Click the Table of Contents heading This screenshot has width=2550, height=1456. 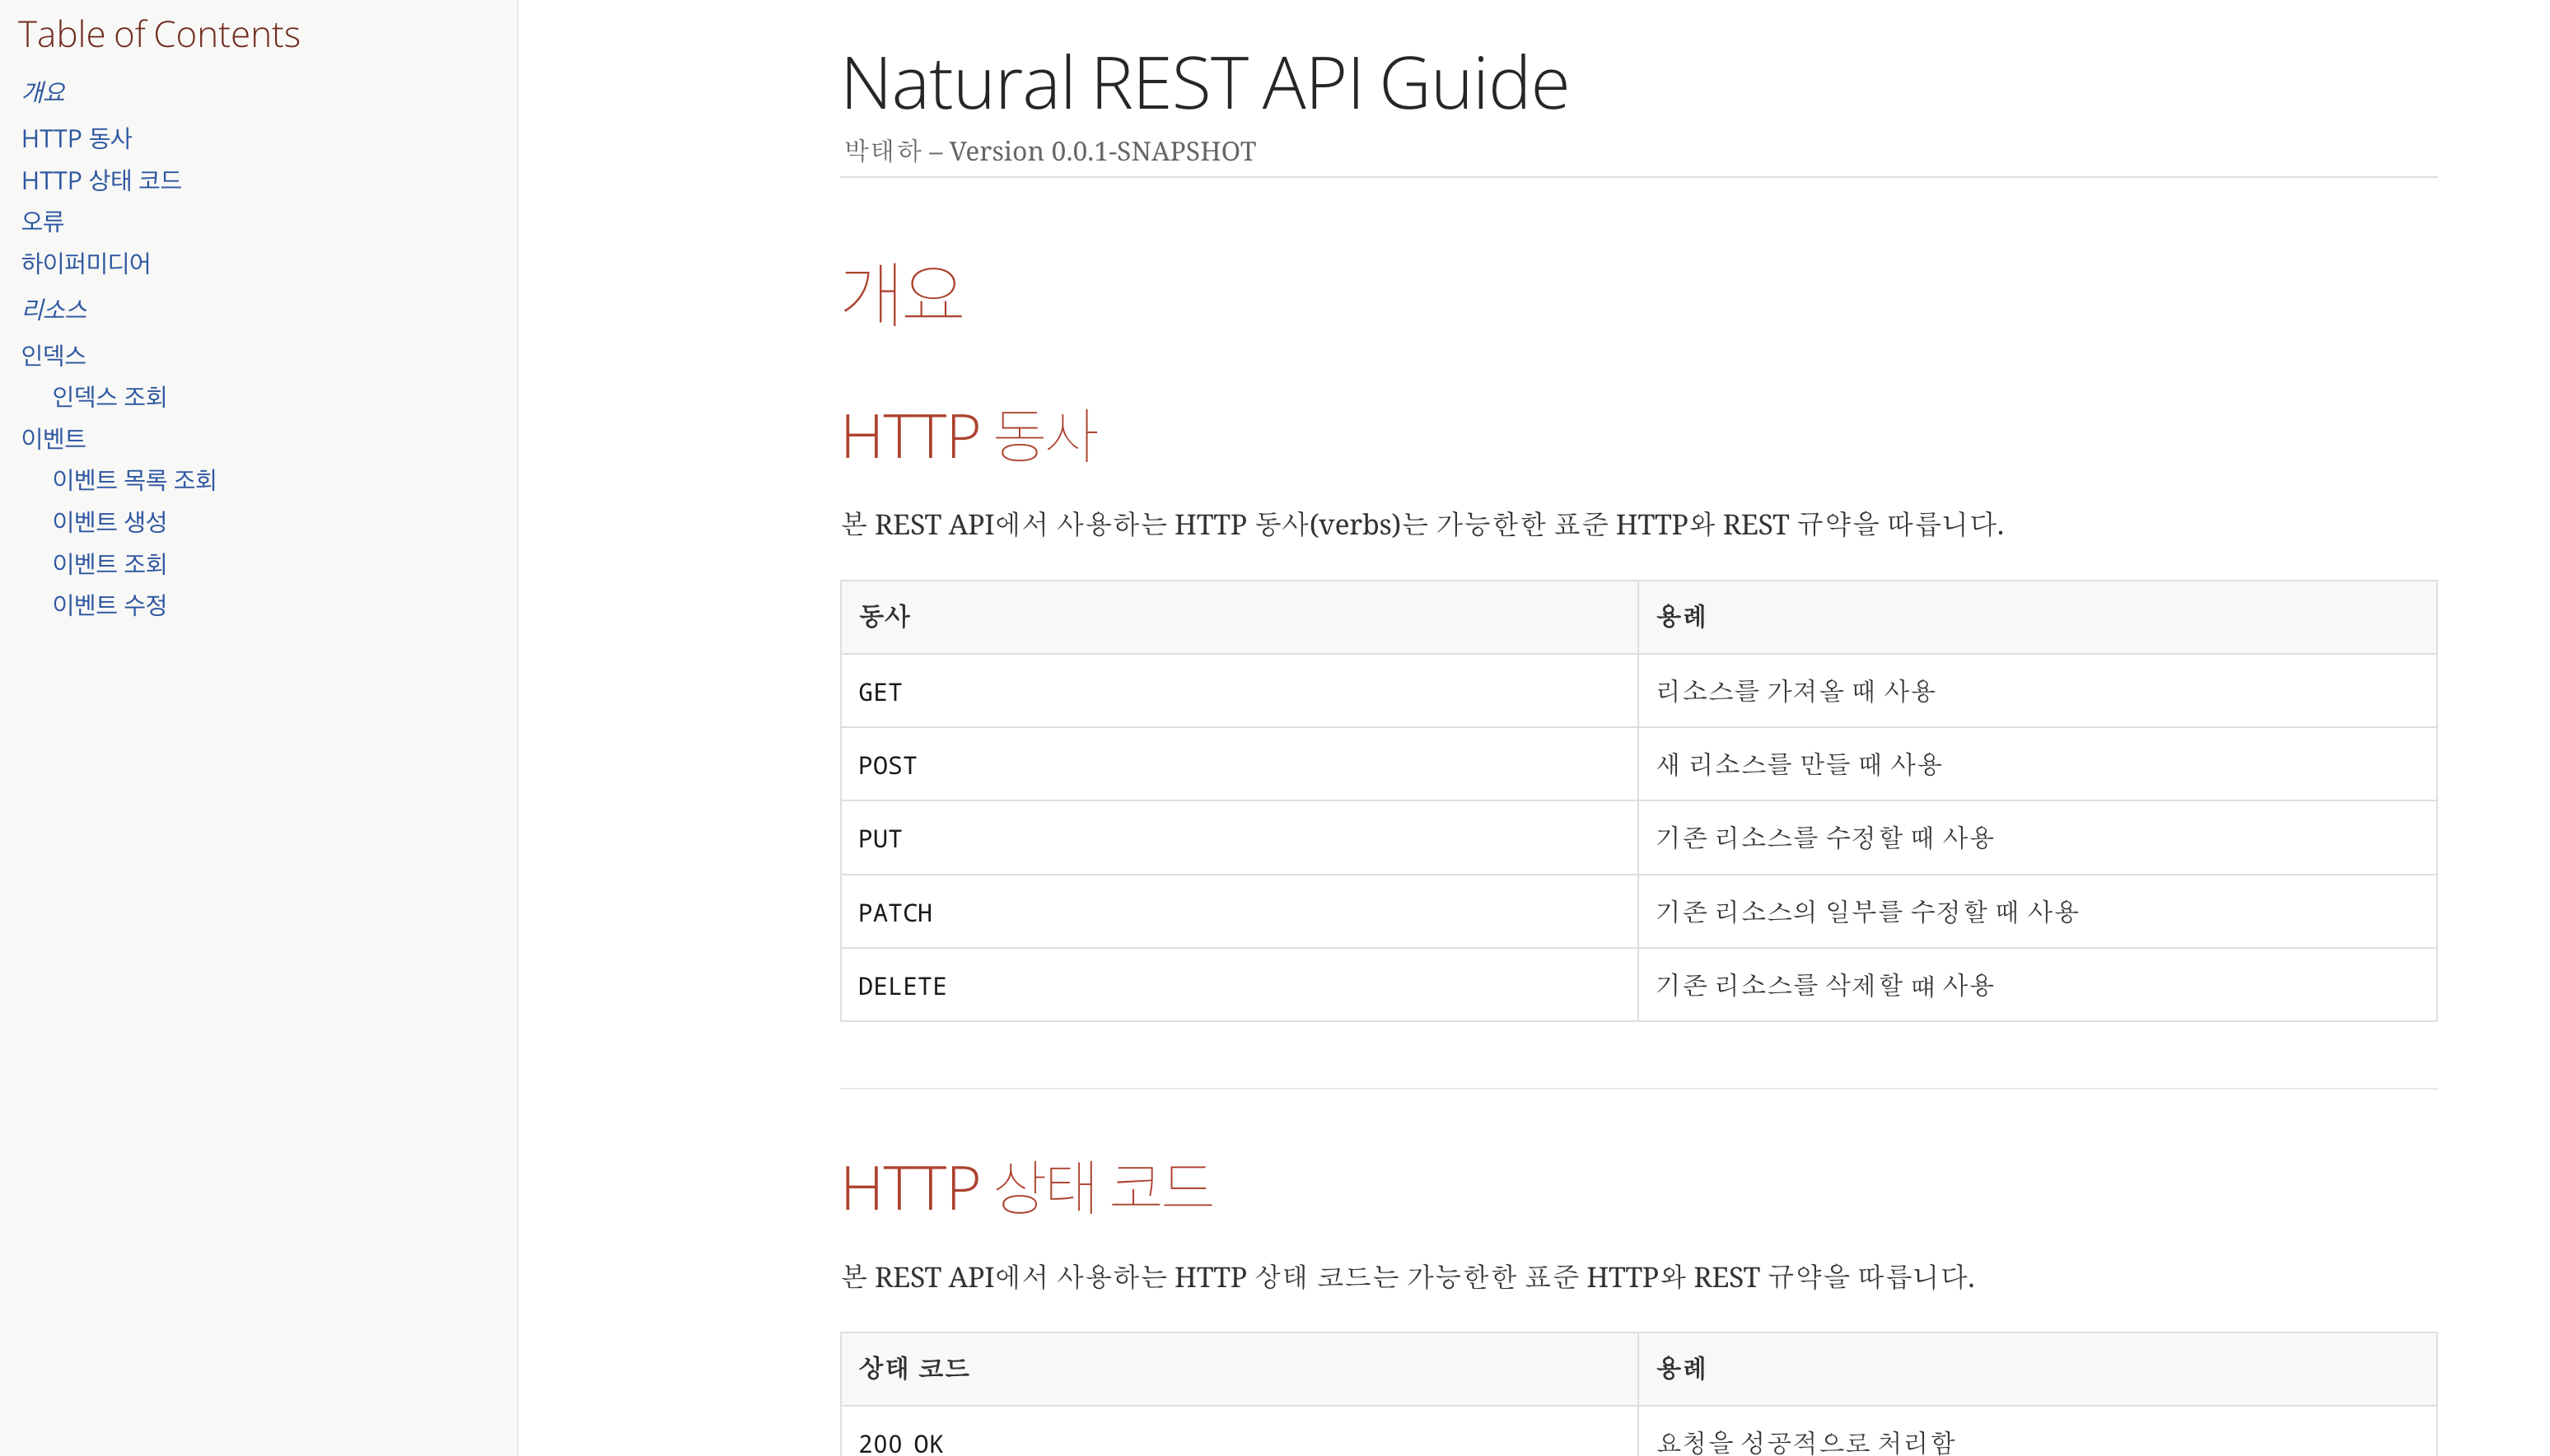click(158, 35)
